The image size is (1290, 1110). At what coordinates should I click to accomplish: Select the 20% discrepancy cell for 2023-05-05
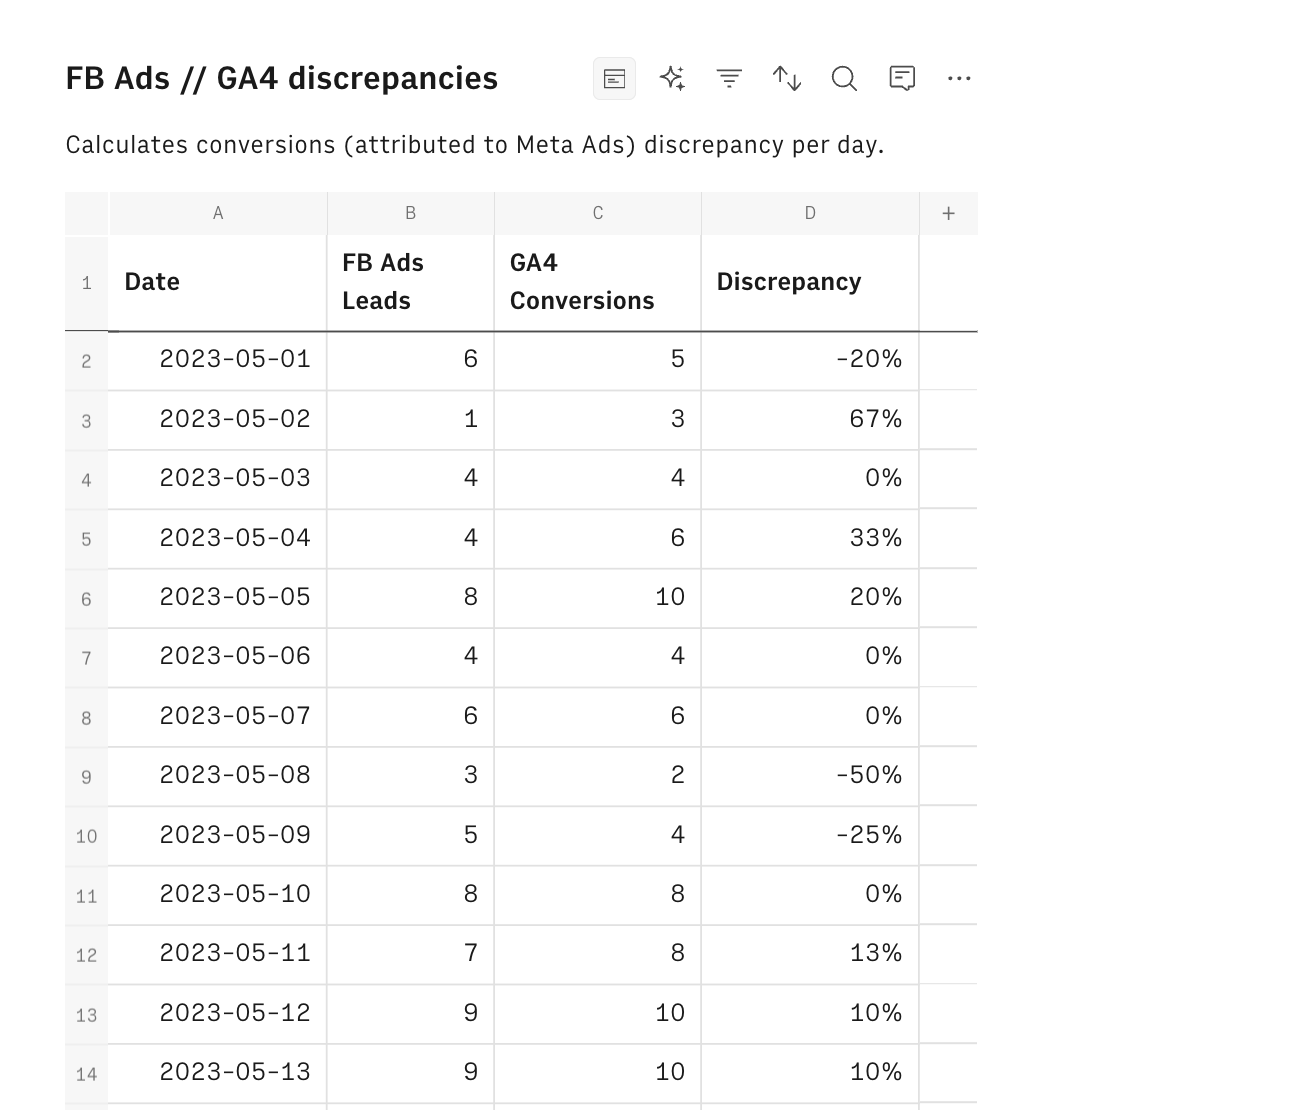(810, 598)
